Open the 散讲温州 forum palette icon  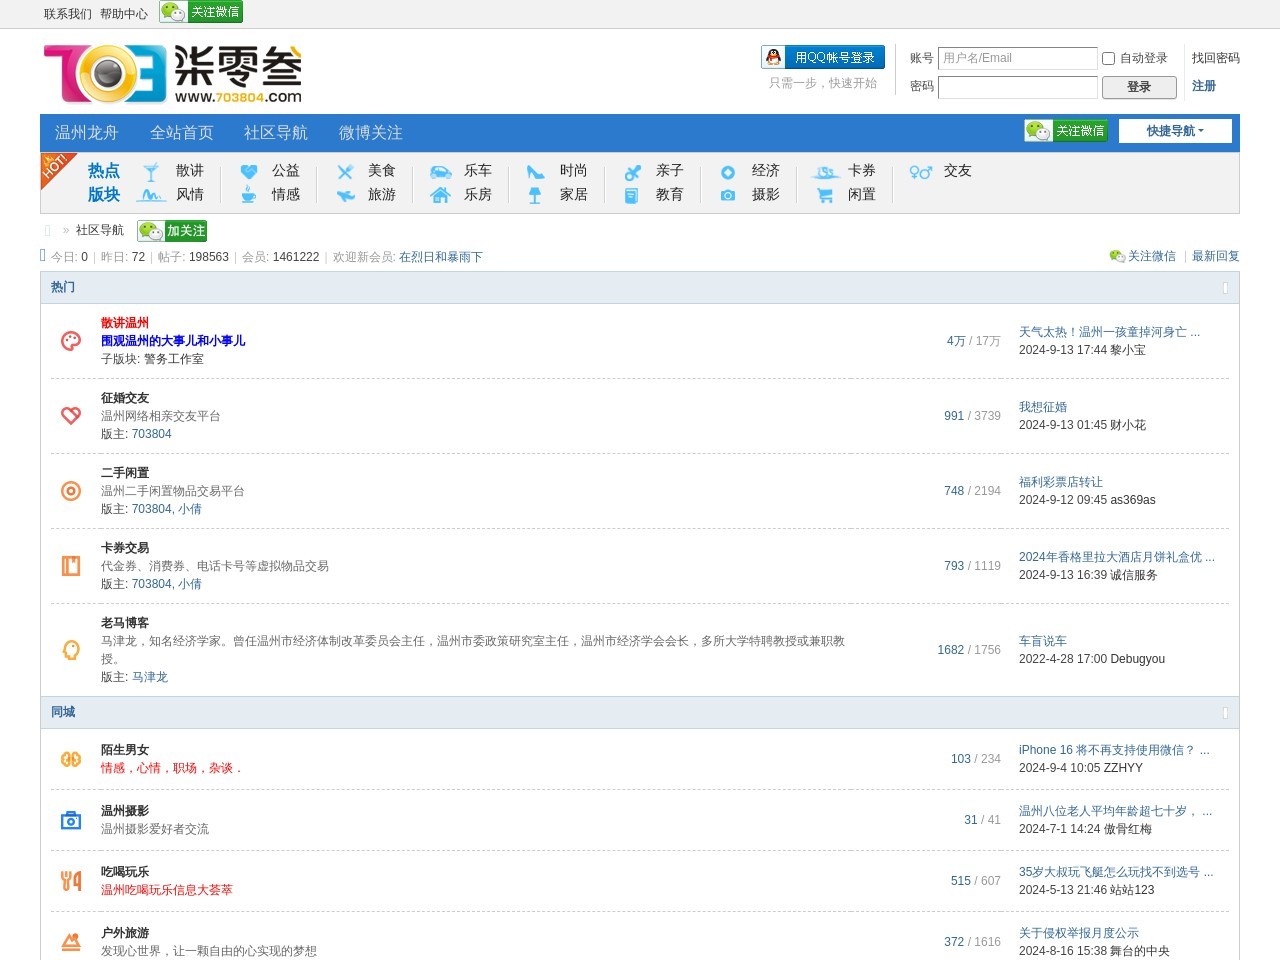pyautogui.click(x=71, y=341)
